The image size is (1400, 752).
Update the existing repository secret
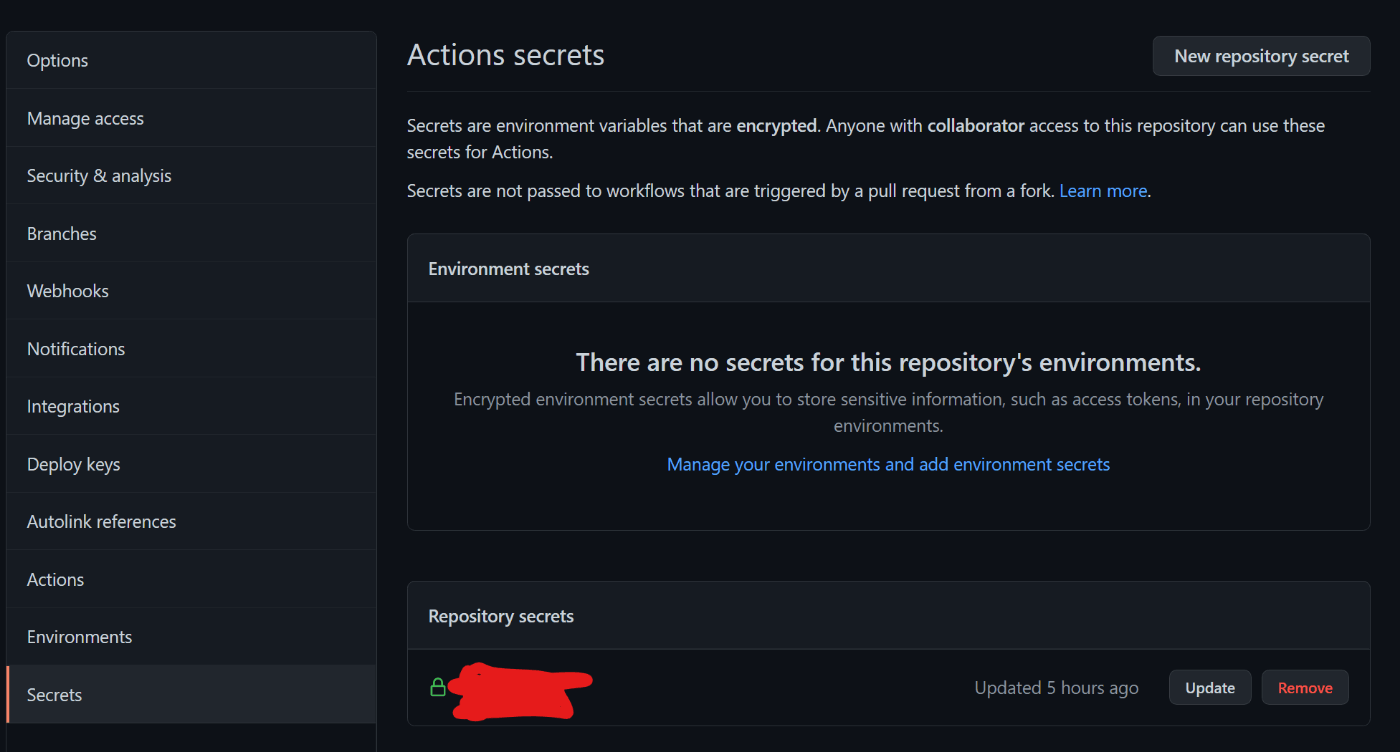1210,688
